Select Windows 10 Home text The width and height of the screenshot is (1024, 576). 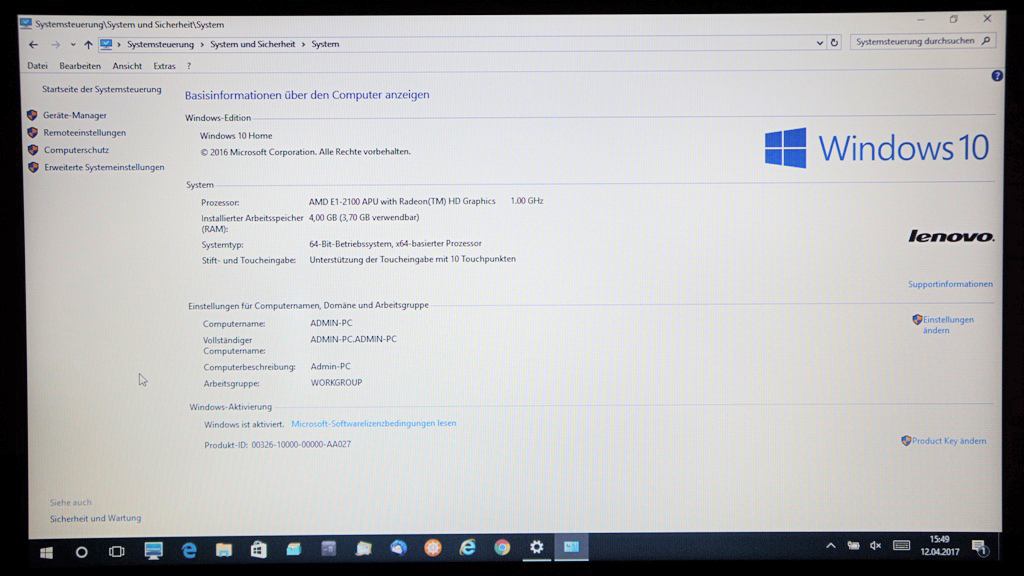click(236, 136)
